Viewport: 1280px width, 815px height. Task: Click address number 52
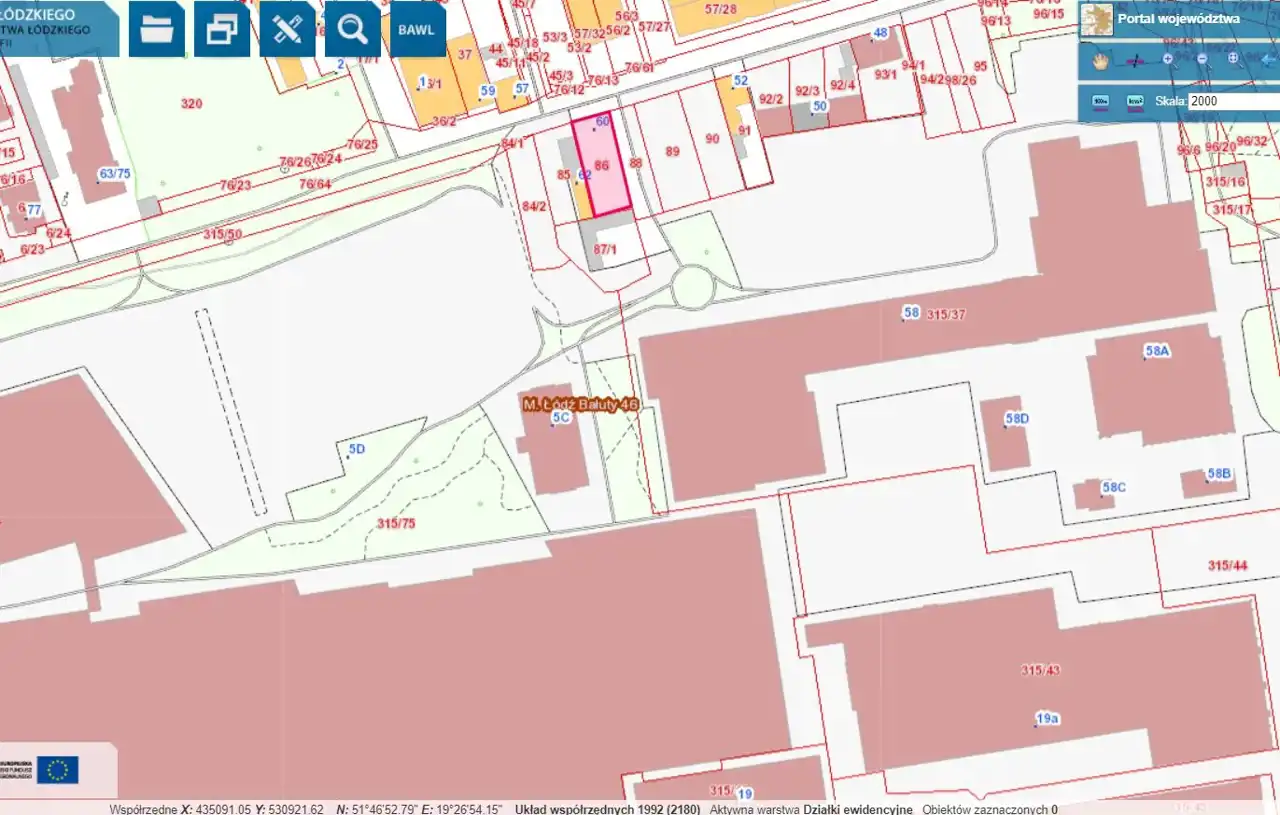coord(740,80)
